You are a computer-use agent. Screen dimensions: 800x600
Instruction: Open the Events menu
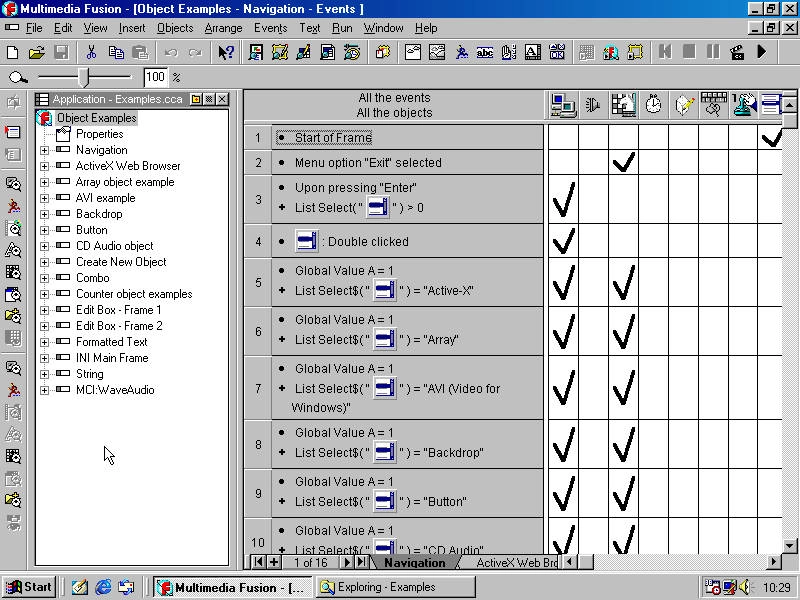pos(270,28)
